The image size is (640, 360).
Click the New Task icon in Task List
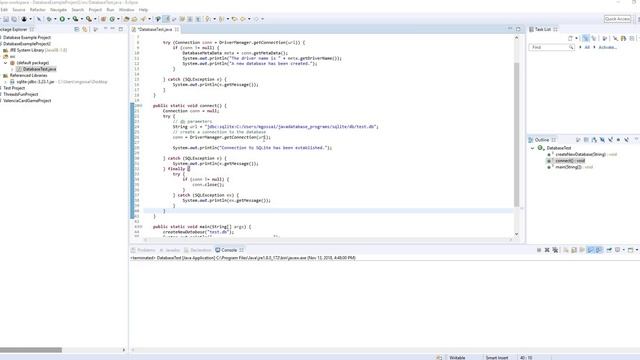coord(571,38)
